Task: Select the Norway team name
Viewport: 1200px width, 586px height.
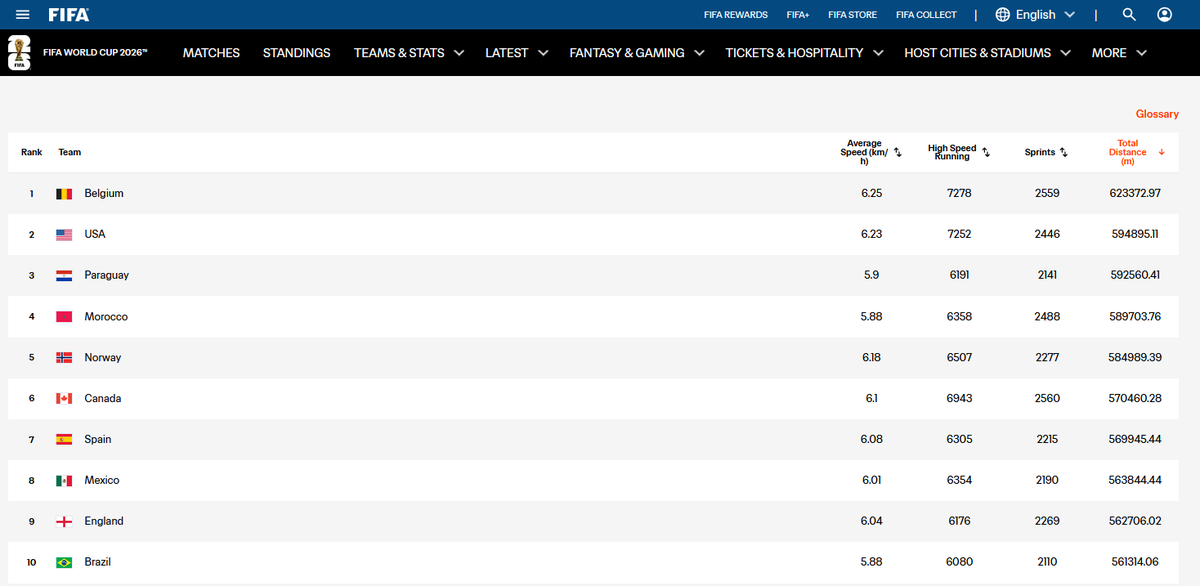Action: pyautogui.click(x=103, y=357)
